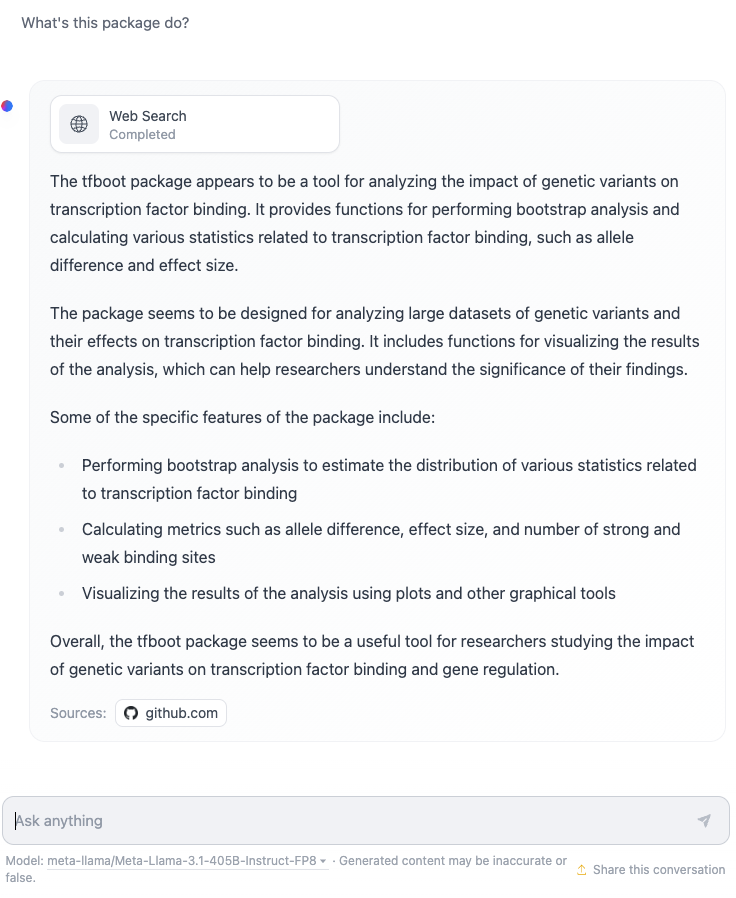The width and height of the screenshot is (736, 898).
Task: Click the caret arrow beside the model name
Action: (323, 861)
